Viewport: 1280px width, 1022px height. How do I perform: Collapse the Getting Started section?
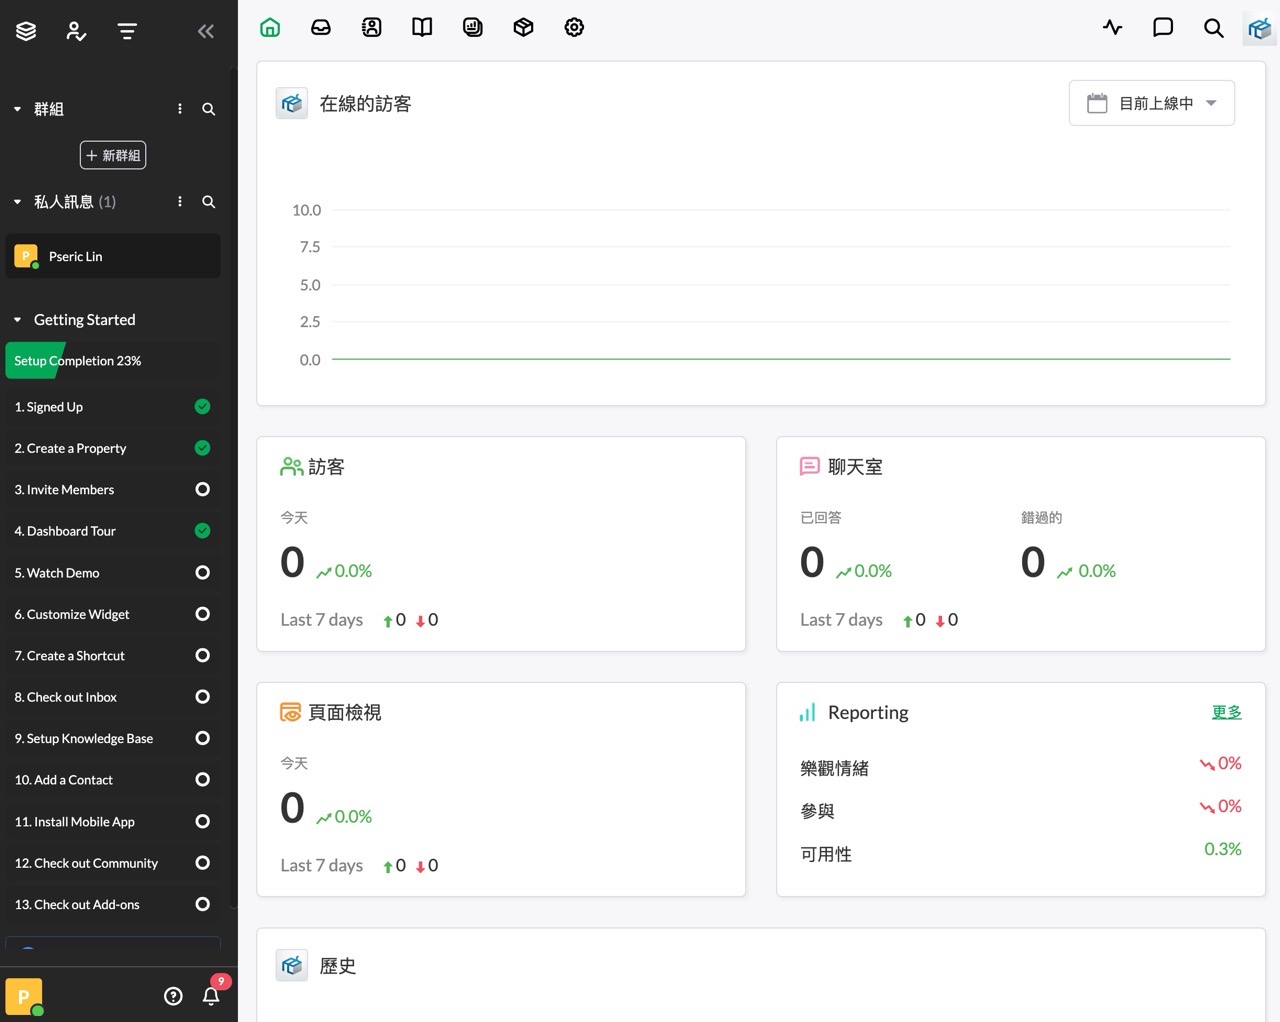coord(17,320)
